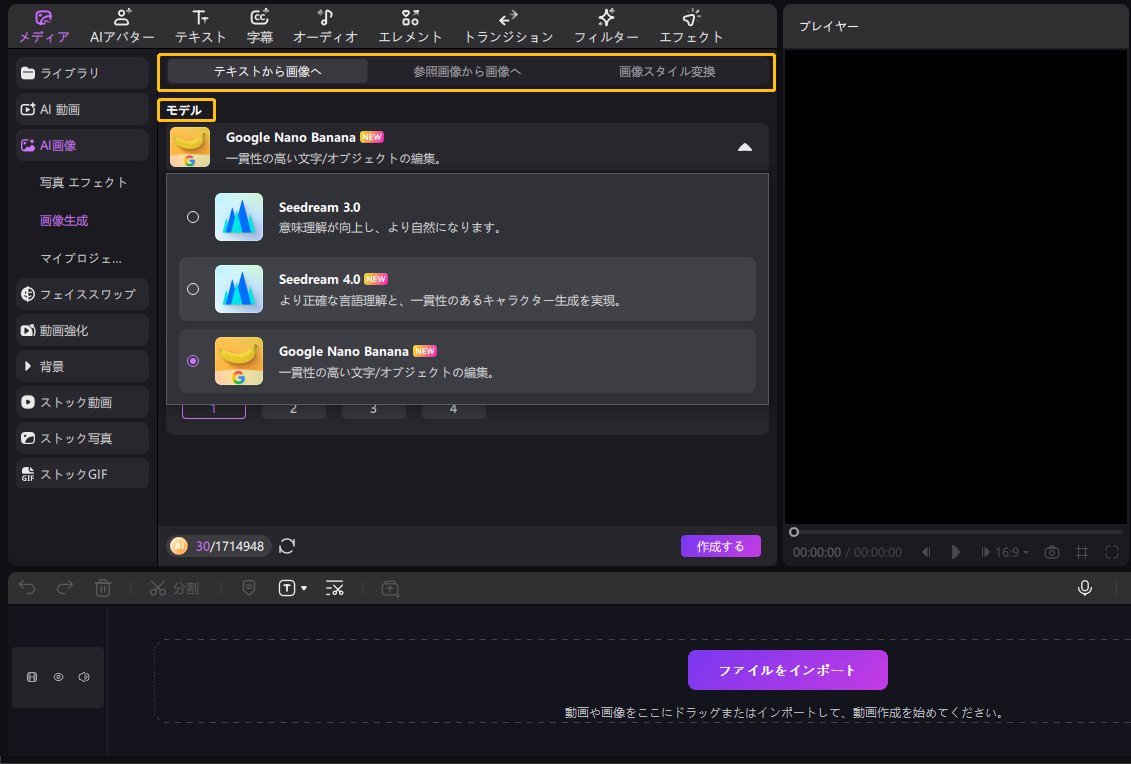Switch to 画像スタイル変換 tab
The image size is (1131, 764).
click(x=667, y=72)
